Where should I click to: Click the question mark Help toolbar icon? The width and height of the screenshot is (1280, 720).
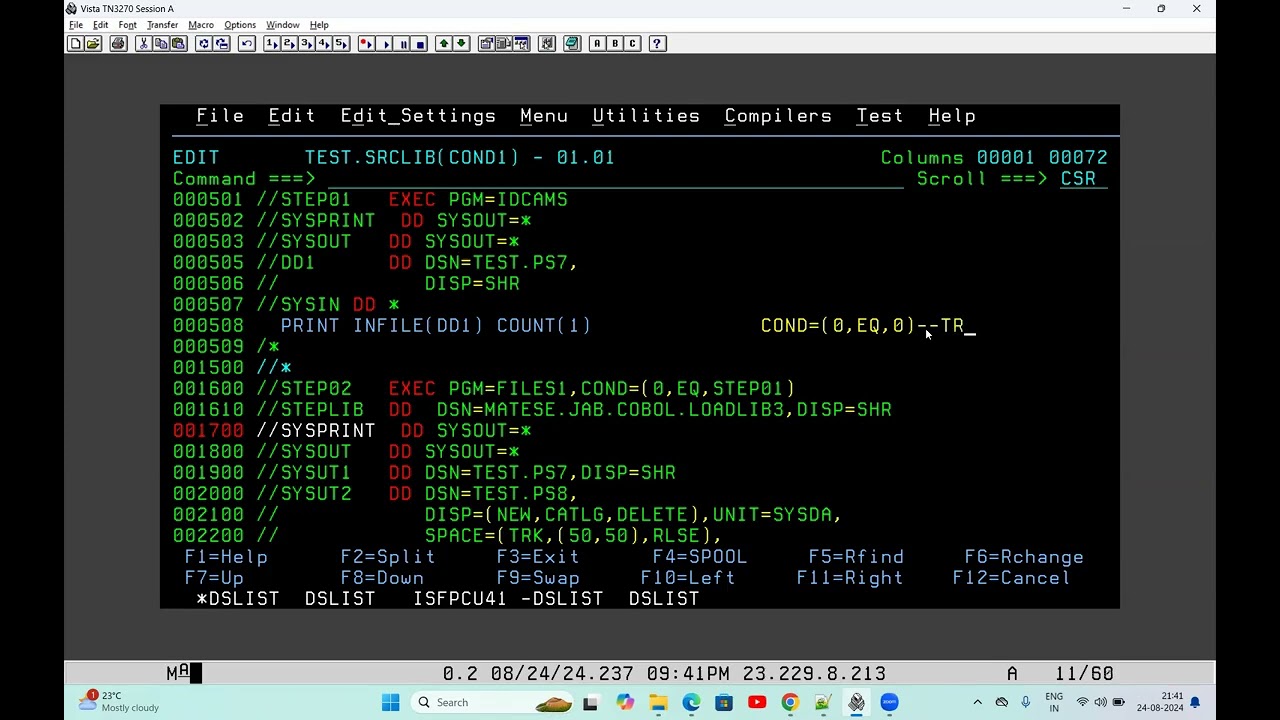(657, 43)
